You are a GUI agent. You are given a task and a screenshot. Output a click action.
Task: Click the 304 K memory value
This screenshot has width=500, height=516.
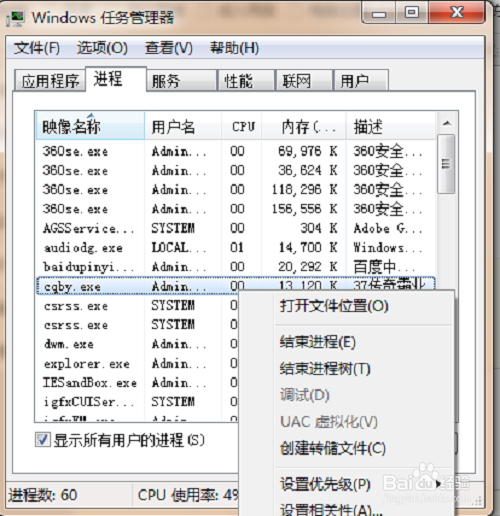coord(319,228)
